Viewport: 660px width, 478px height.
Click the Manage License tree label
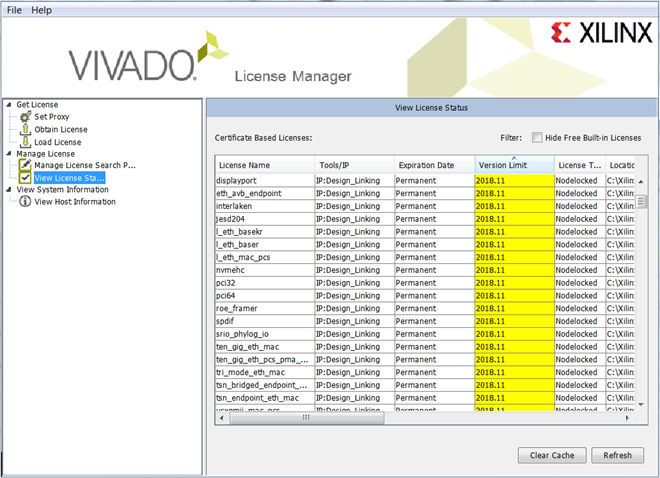click(45, 154)
